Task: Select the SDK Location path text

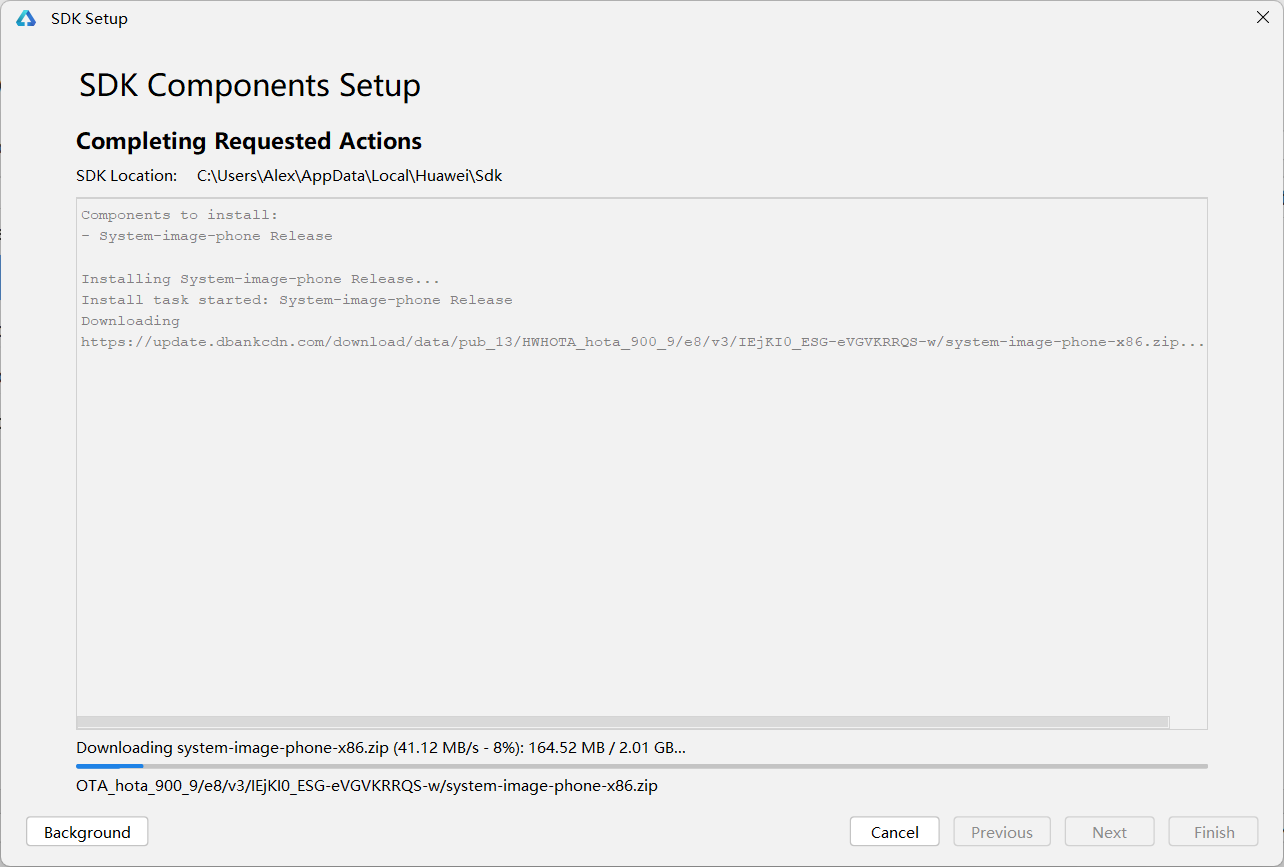Action: [x=349, y=175]
